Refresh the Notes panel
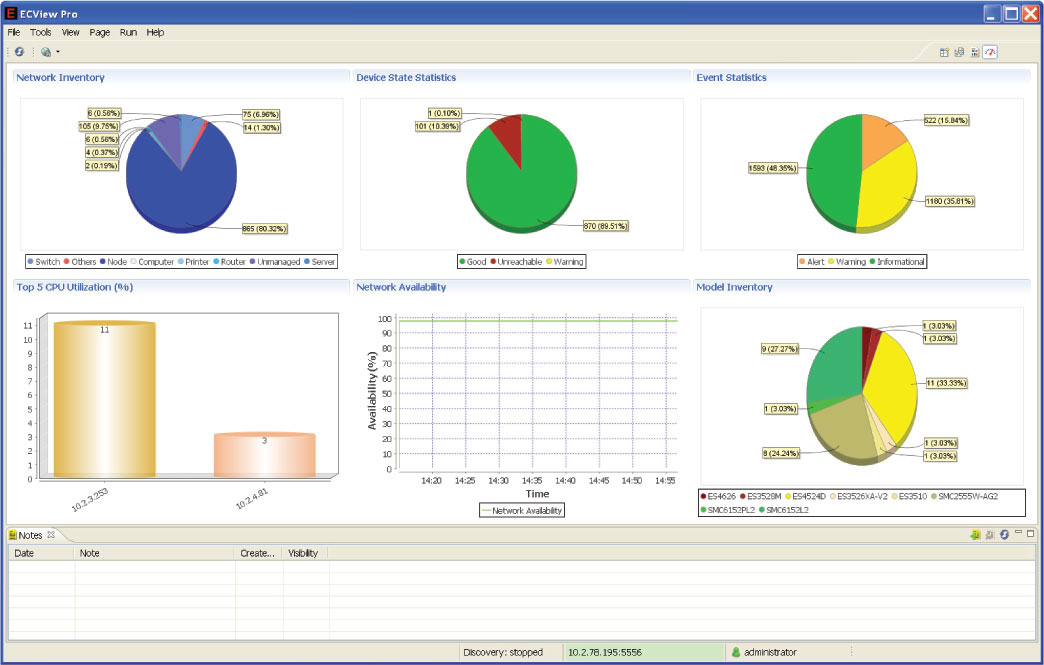1044x665 pixels. click(x=1004, y=534)
